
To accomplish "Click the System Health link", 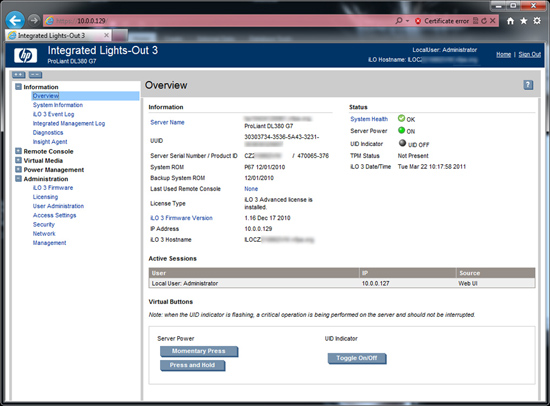I will [369, 119].
